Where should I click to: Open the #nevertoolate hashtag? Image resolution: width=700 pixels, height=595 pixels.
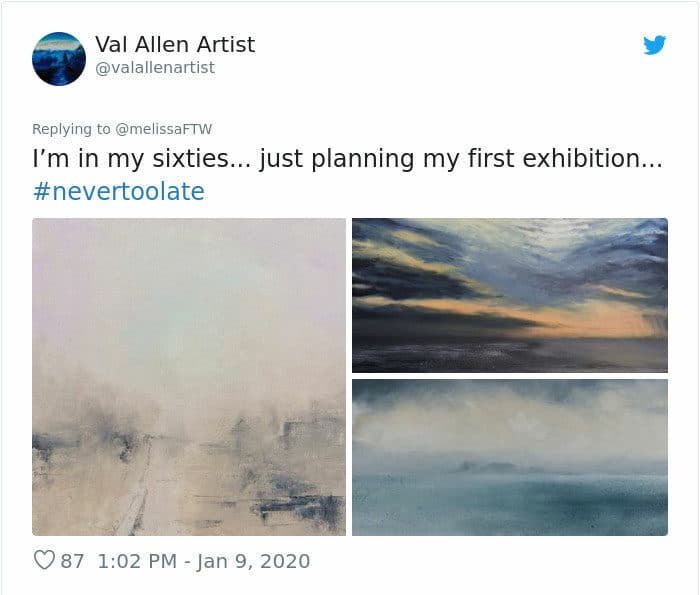[x=119, y=191]
